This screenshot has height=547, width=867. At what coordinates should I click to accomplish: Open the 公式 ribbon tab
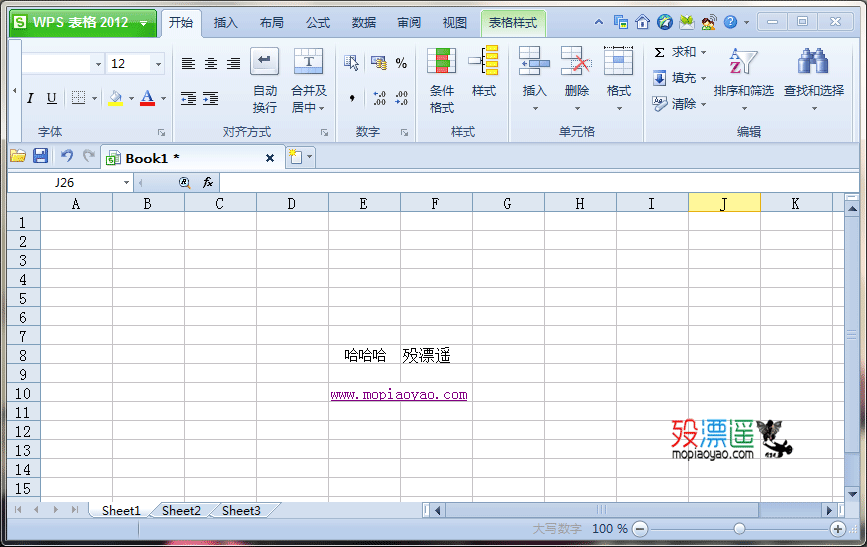coord(318,23)
